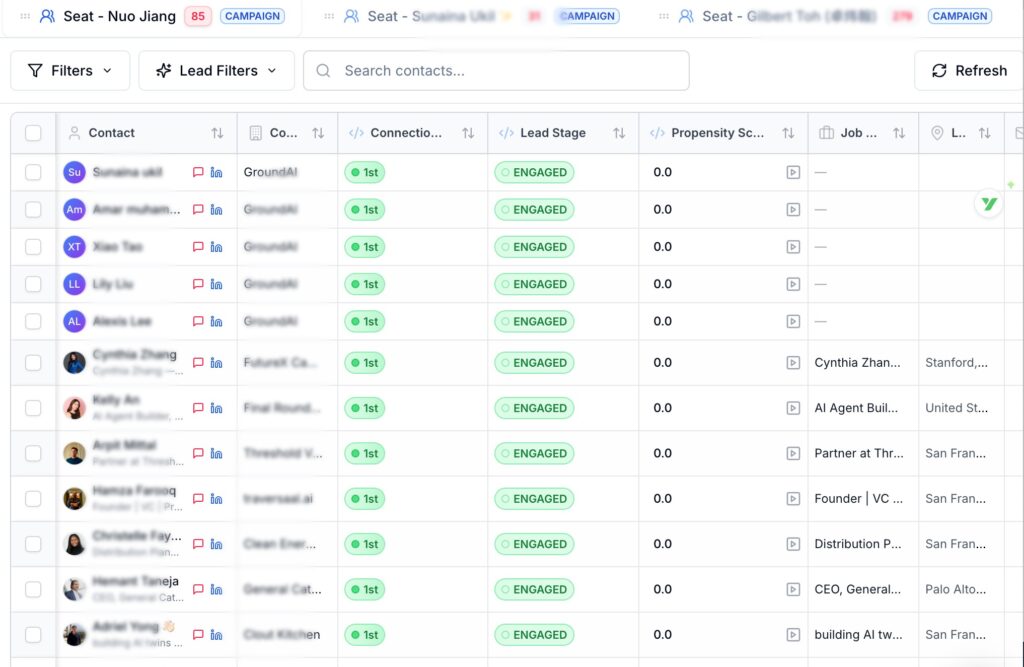The image size is (1024, 667).
Task: Click the Refresh button
Action: pos(968,71)
